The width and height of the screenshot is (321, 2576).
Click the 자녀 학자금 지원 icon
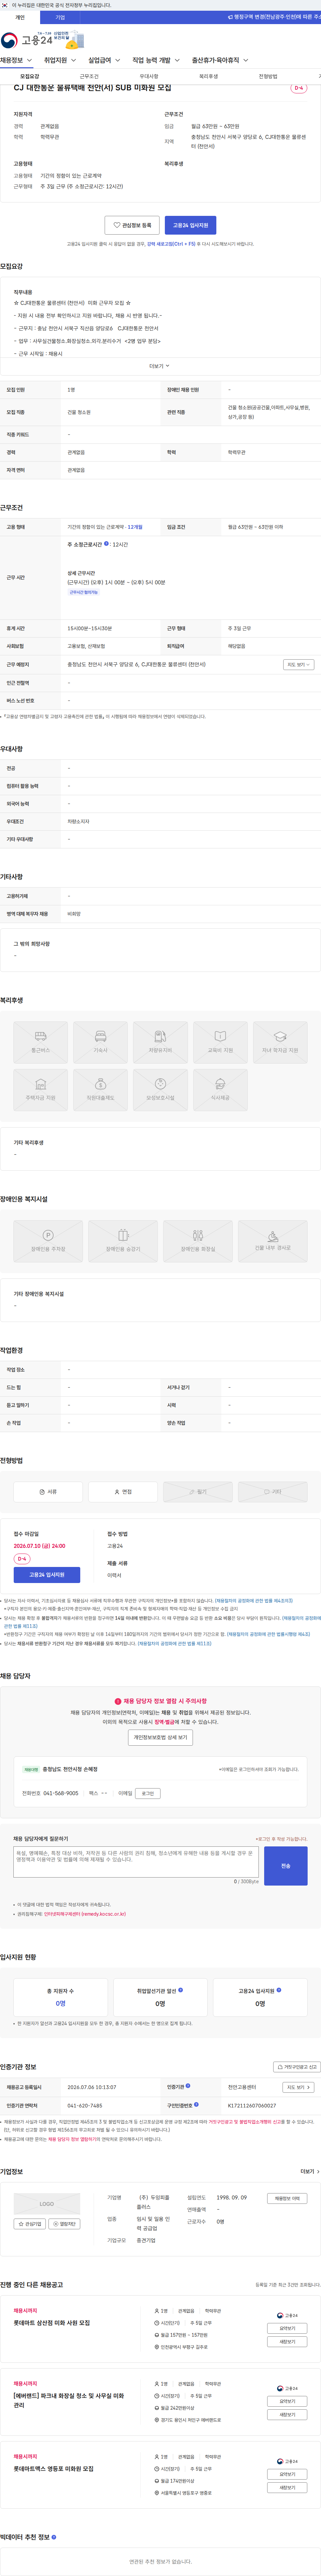coord(280,1042)
